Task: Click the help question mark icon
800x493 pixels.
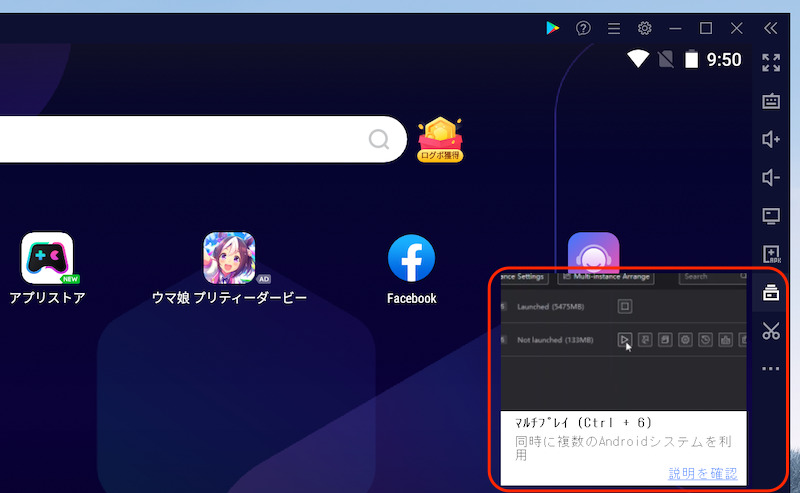Action: point(584,28)
